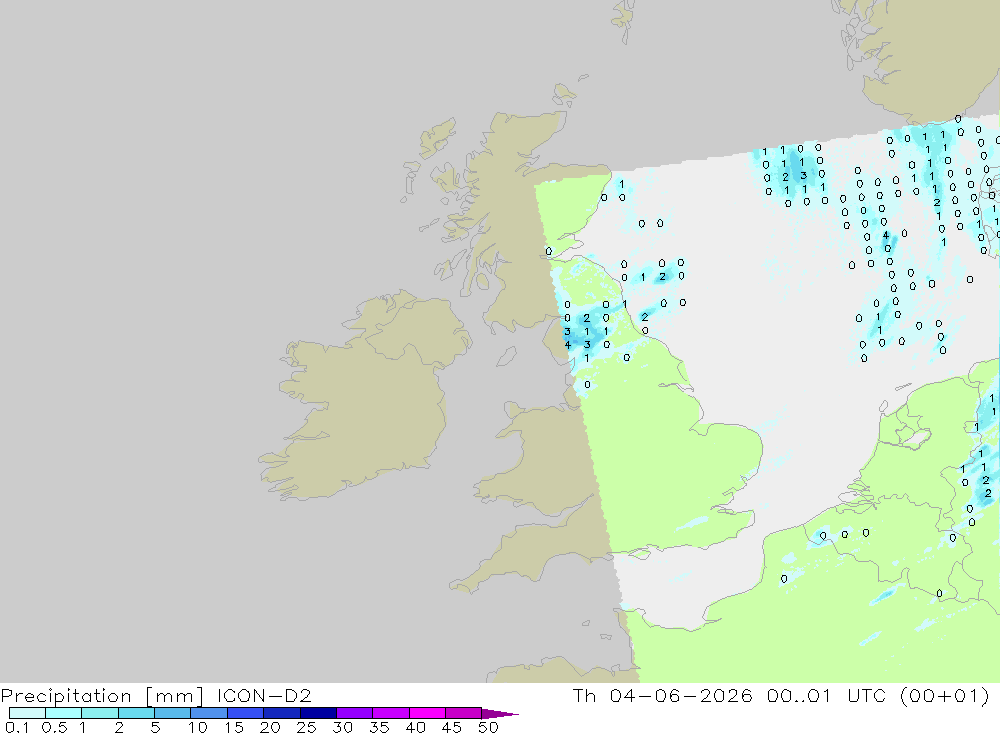Image resolution: width=1000 pixels, height=733 pixels.
Task: Select the purple arrow tip at legend end
Action: point(500,714)
